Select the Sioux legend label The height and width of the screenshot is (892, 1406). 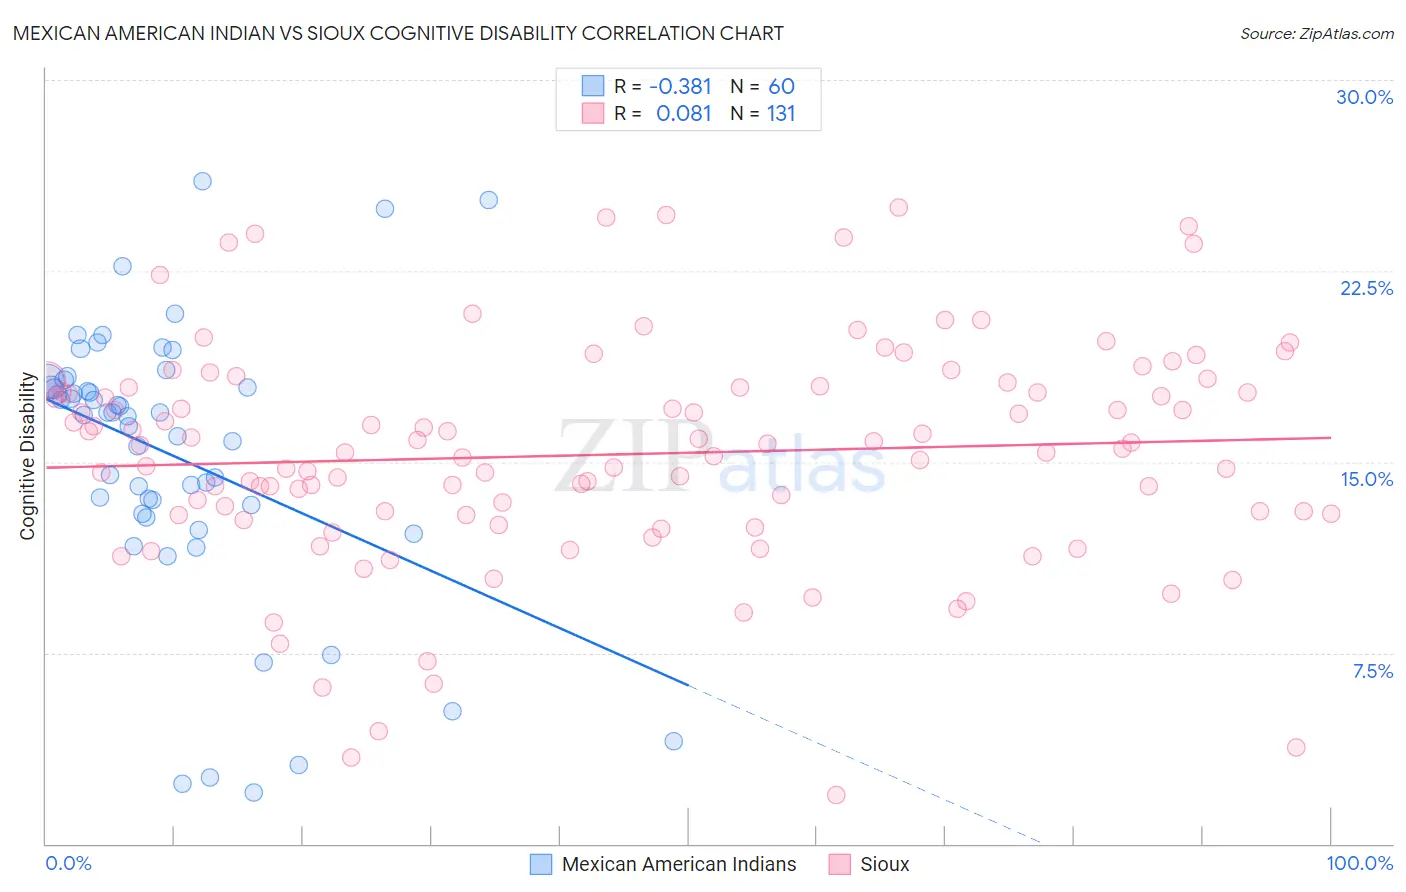click(x=885, y=864)
